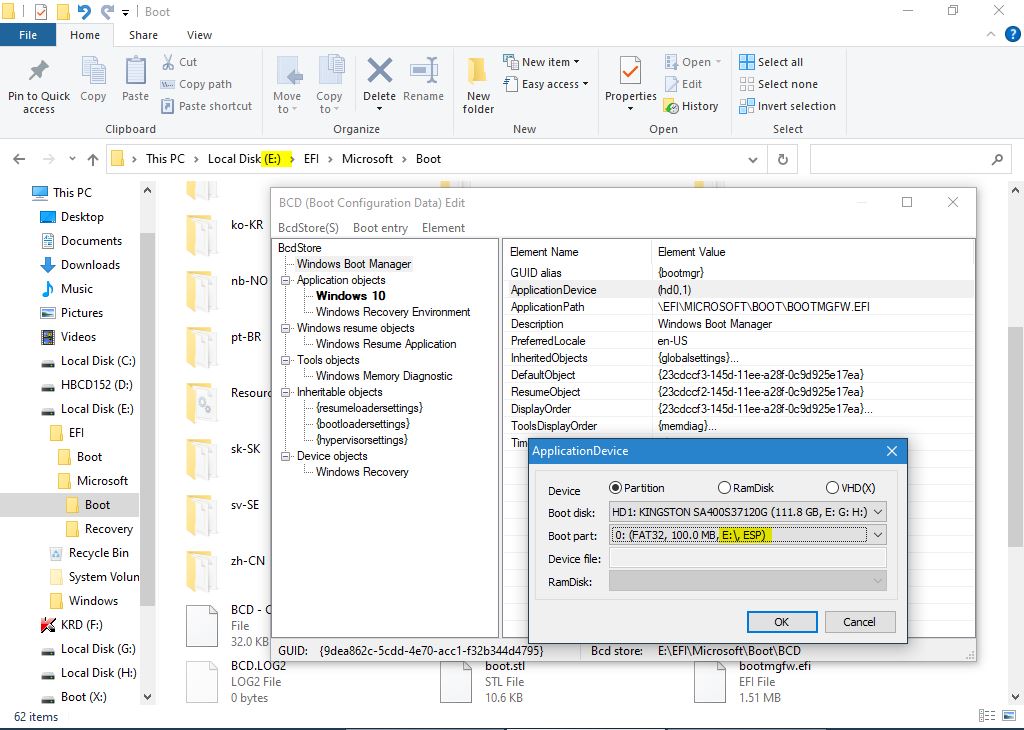
Task: Select the Partition radio button
Action: (616, 488)
